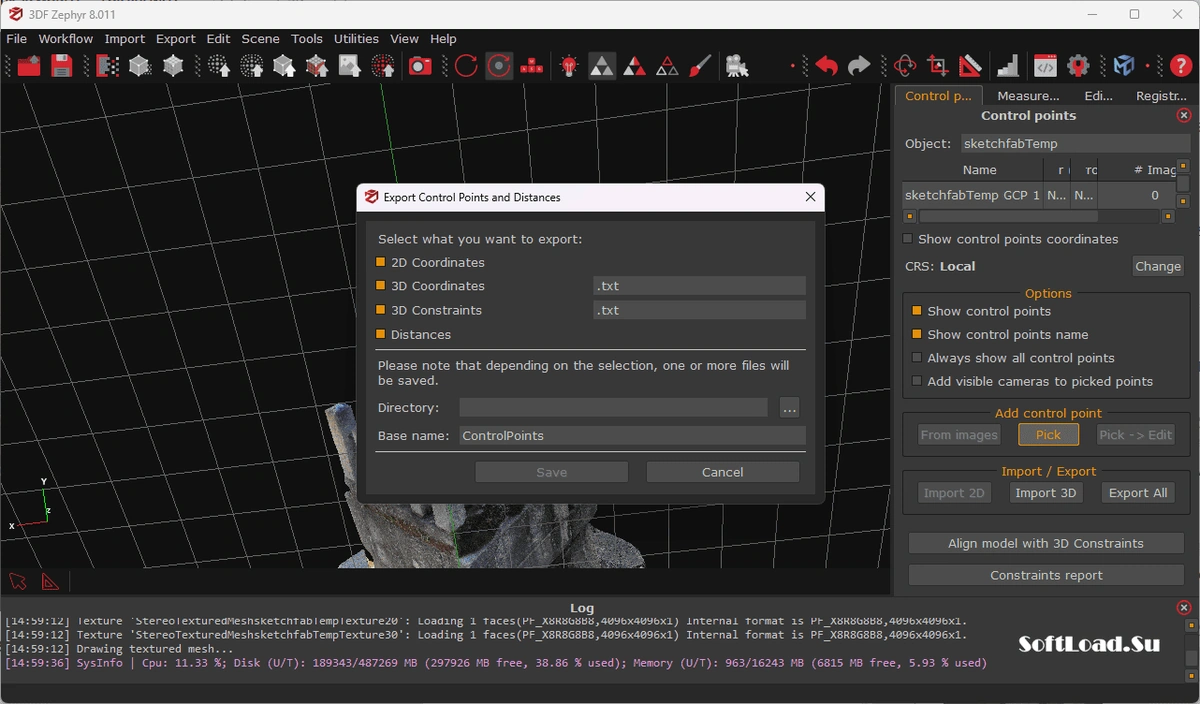Toggle the Distances export checkbox

click(x=381, y=334)
